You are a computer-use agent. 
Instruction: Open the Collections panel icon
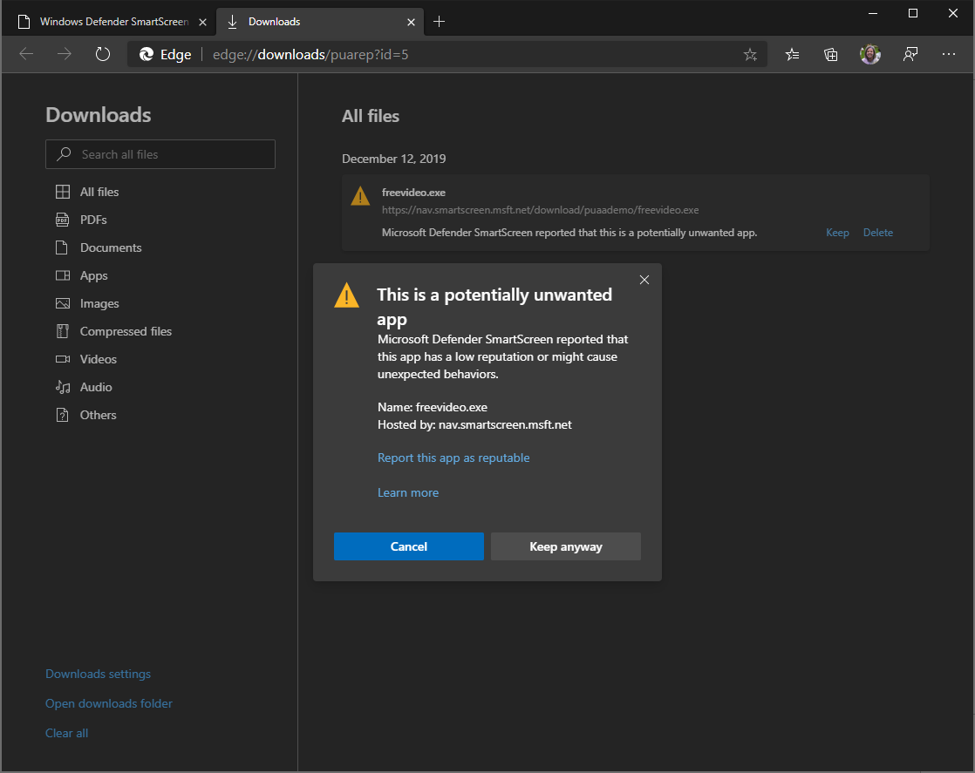830,54
